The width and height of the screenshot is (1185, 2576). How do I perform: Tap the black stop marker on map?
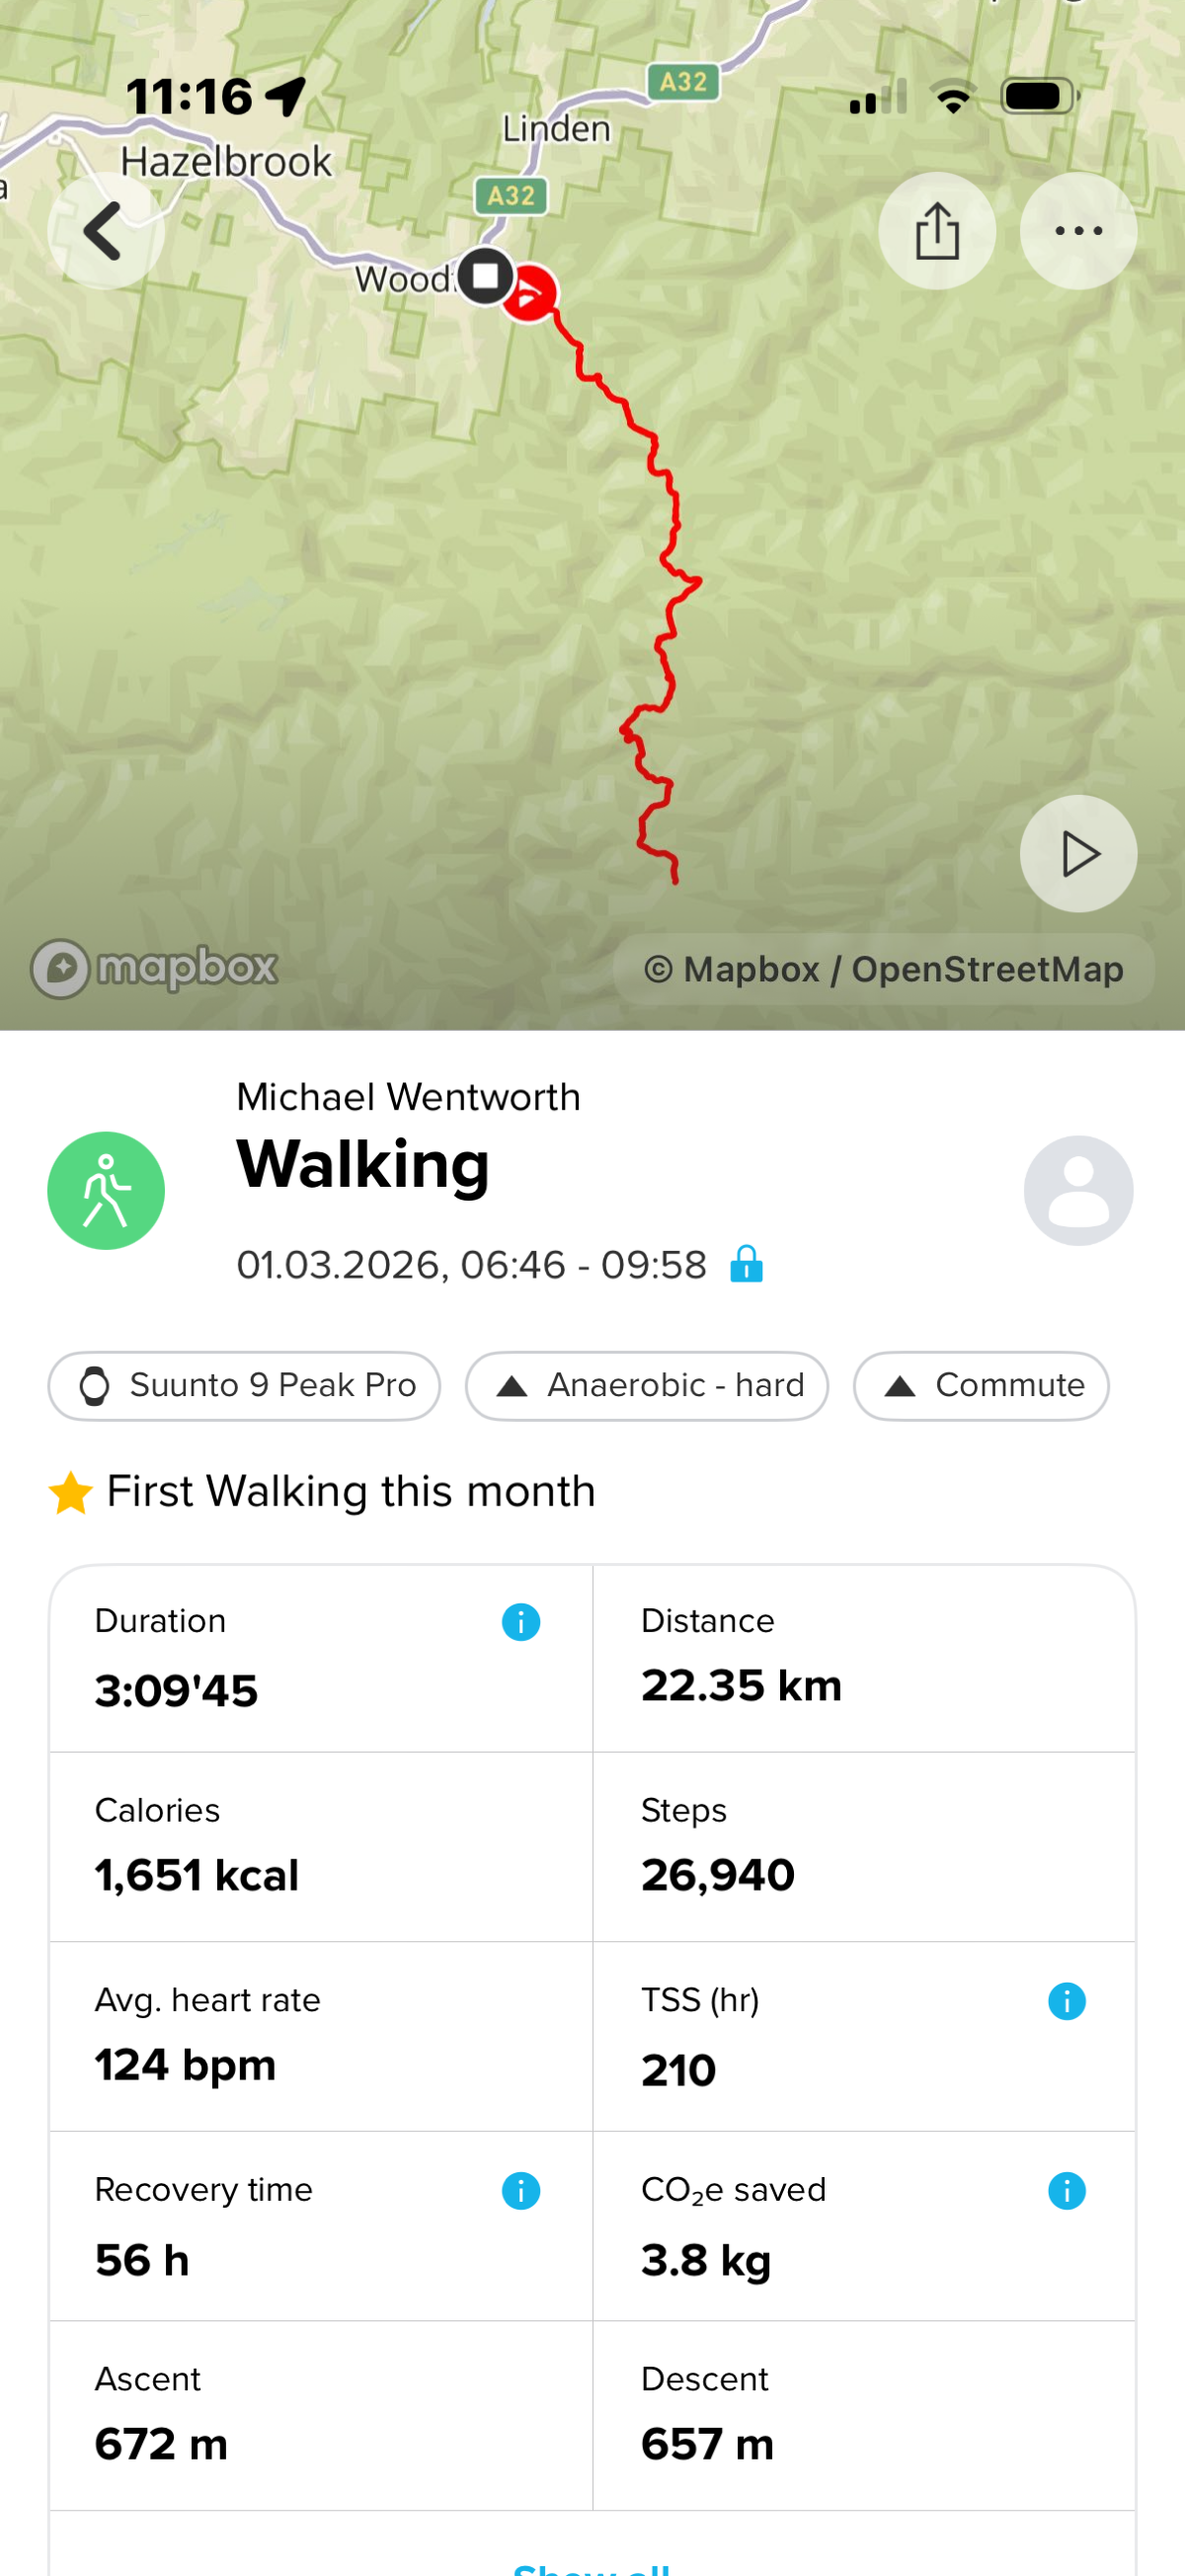click(486, 275)
